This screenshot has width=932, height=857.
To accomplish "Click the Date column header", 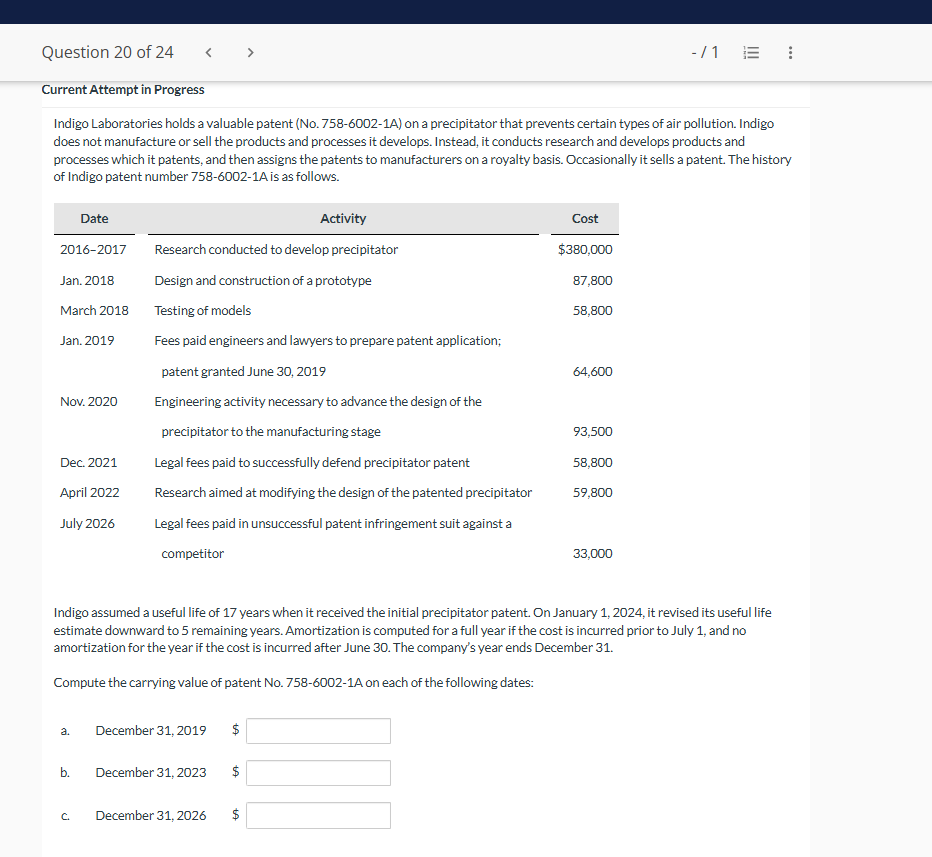I will coord(95,219).
